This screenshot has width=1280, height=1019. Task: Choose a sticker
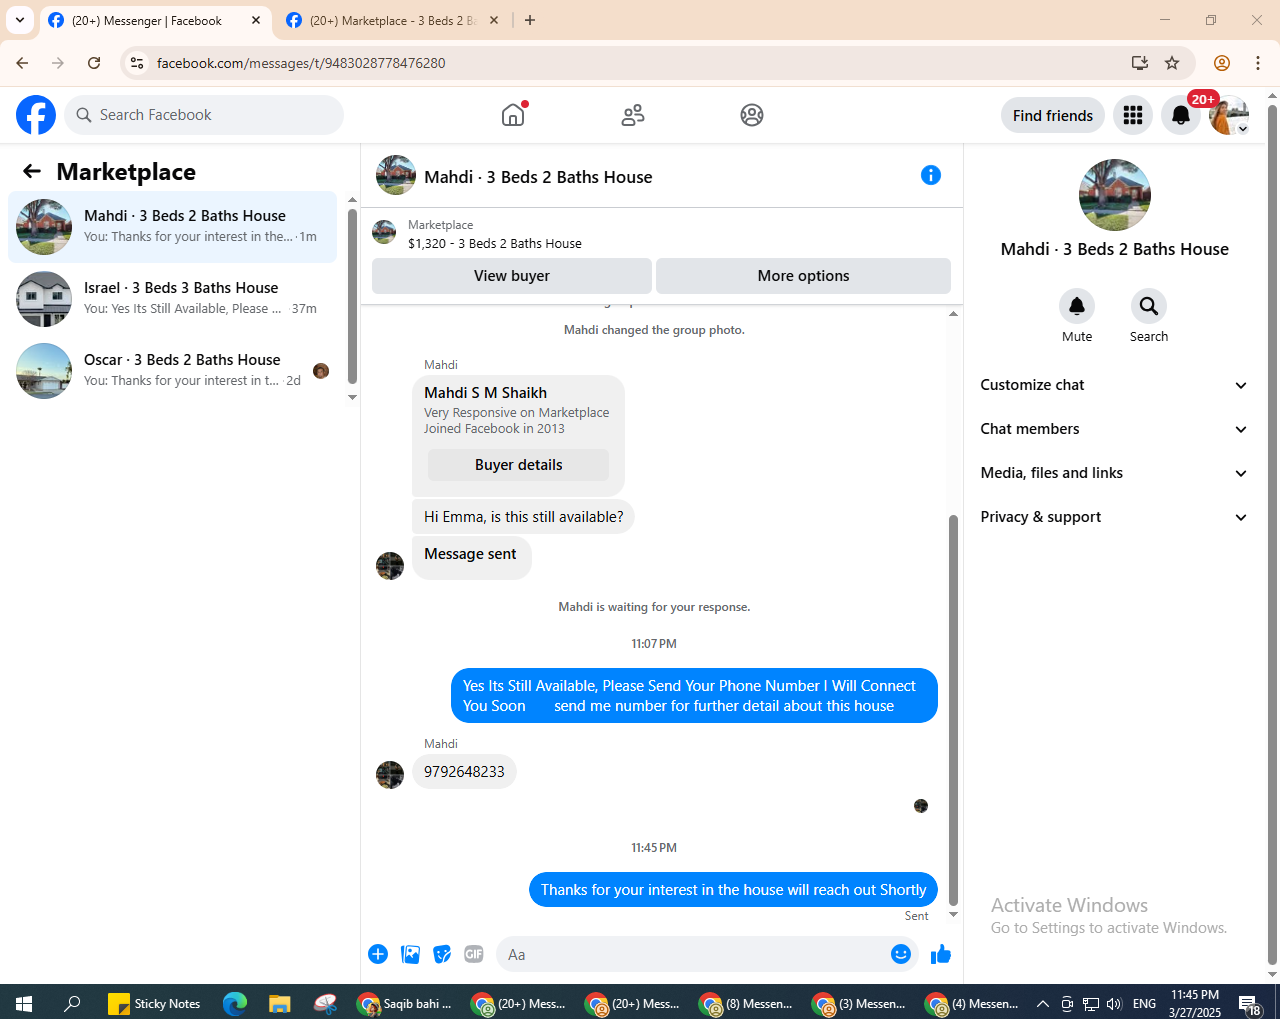click(442, 954)
